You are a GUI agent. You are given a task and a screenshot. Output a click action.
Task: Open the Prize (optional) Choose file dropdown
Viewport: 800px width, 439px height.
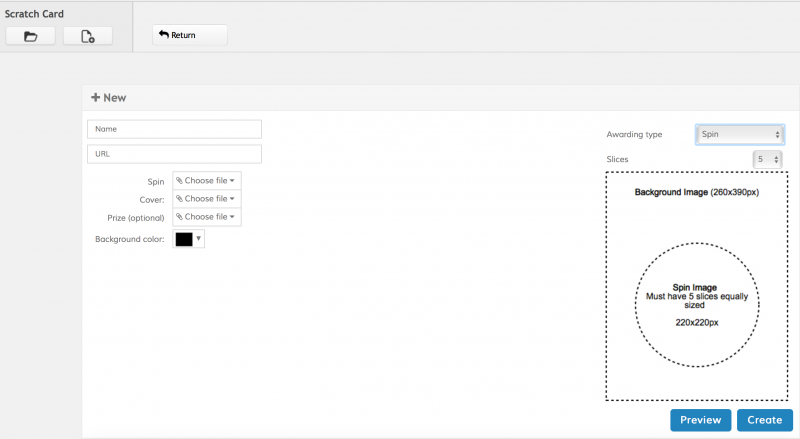click(206, 217)
